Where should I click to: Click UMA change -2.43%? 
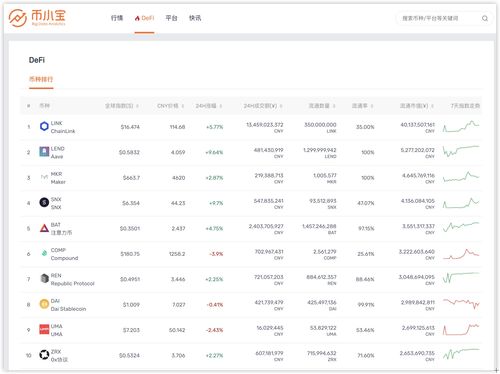[214, 330]
